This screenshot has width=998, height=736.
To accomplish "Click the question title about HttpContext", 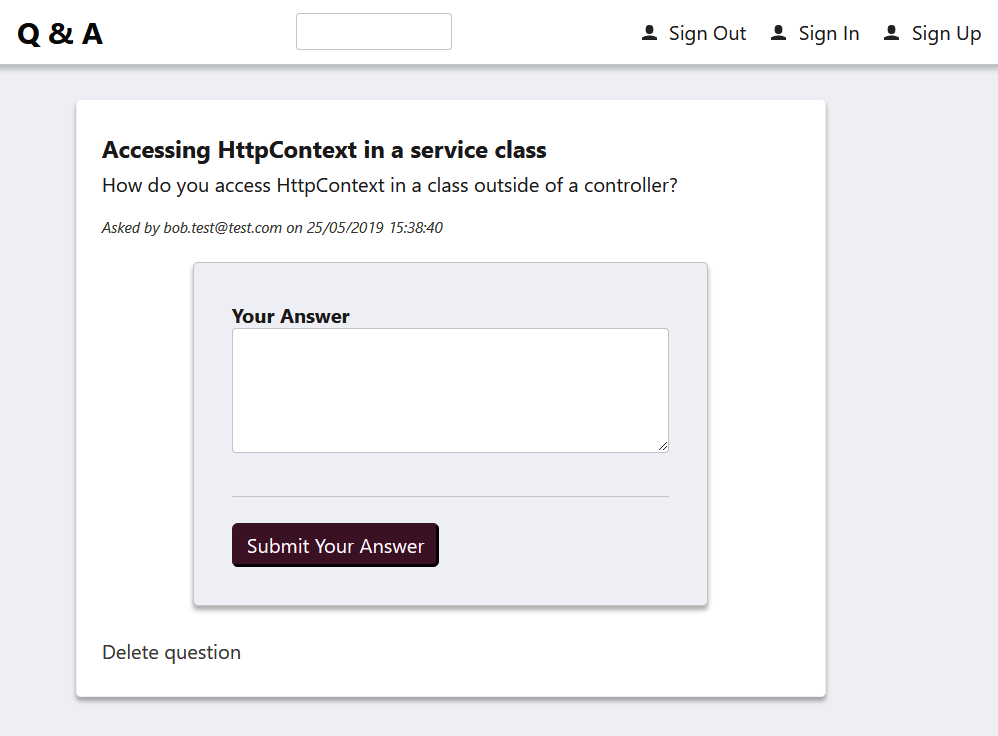I will click(324, 150).
